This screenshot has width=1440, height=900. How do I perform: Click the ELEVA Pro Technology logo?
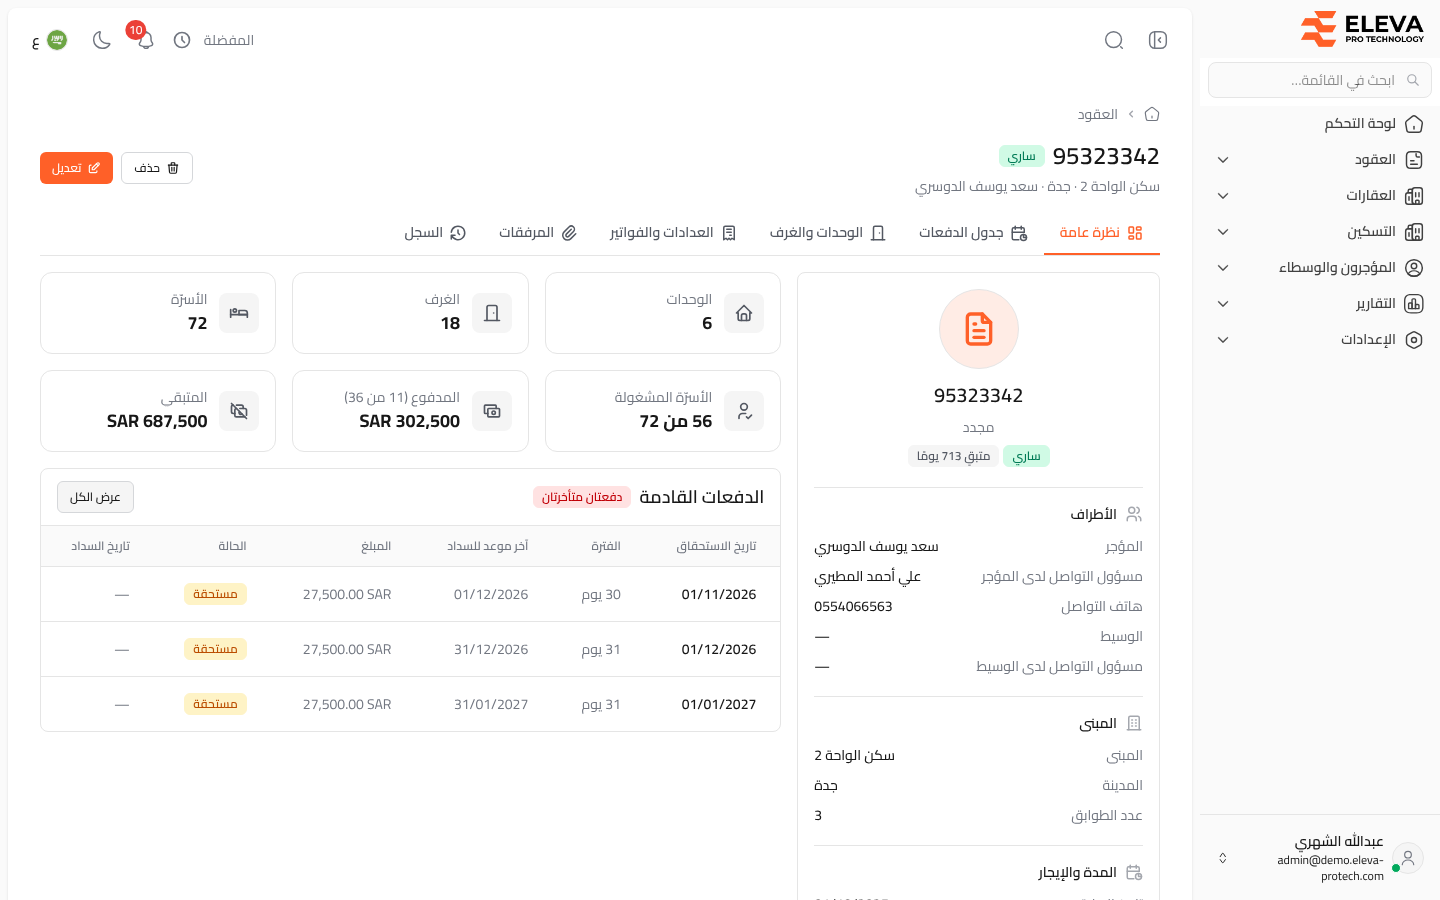click(1362, 28)
